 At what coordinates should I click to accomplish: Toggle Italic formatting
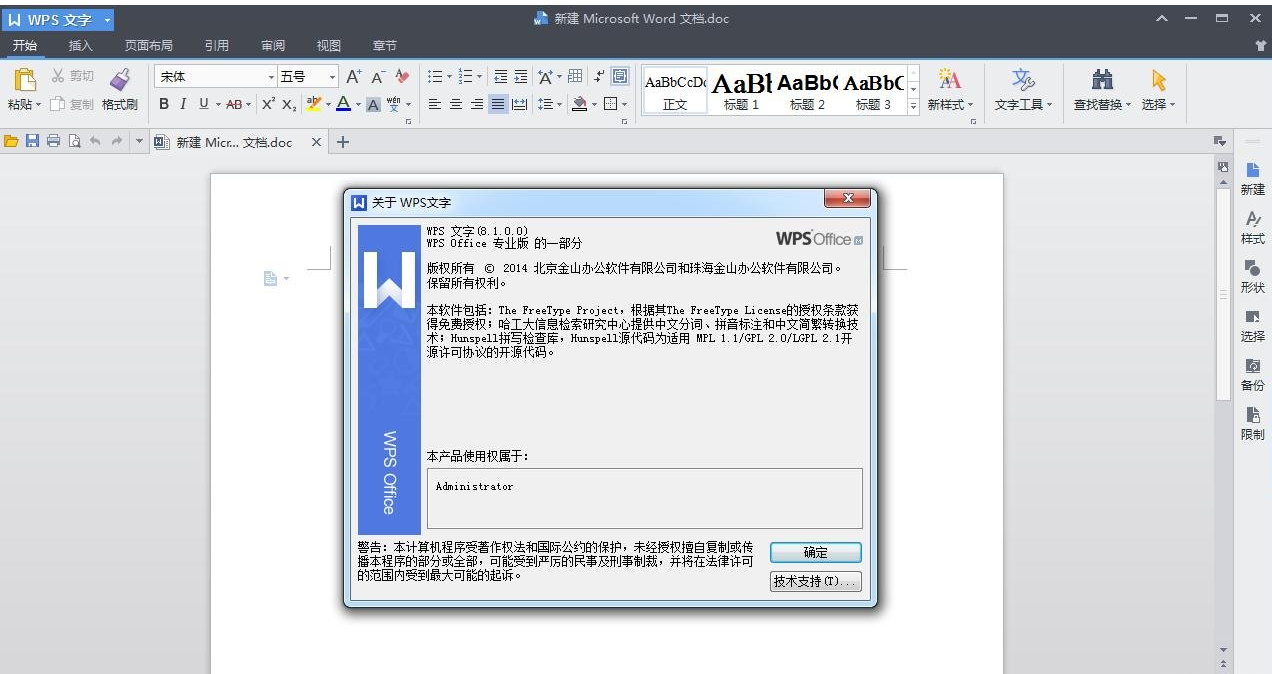(183, 104)
